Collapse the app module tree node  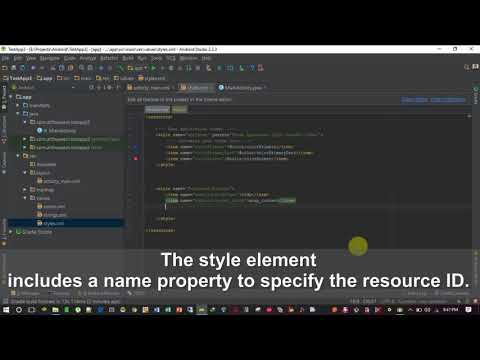click(11, 97)
